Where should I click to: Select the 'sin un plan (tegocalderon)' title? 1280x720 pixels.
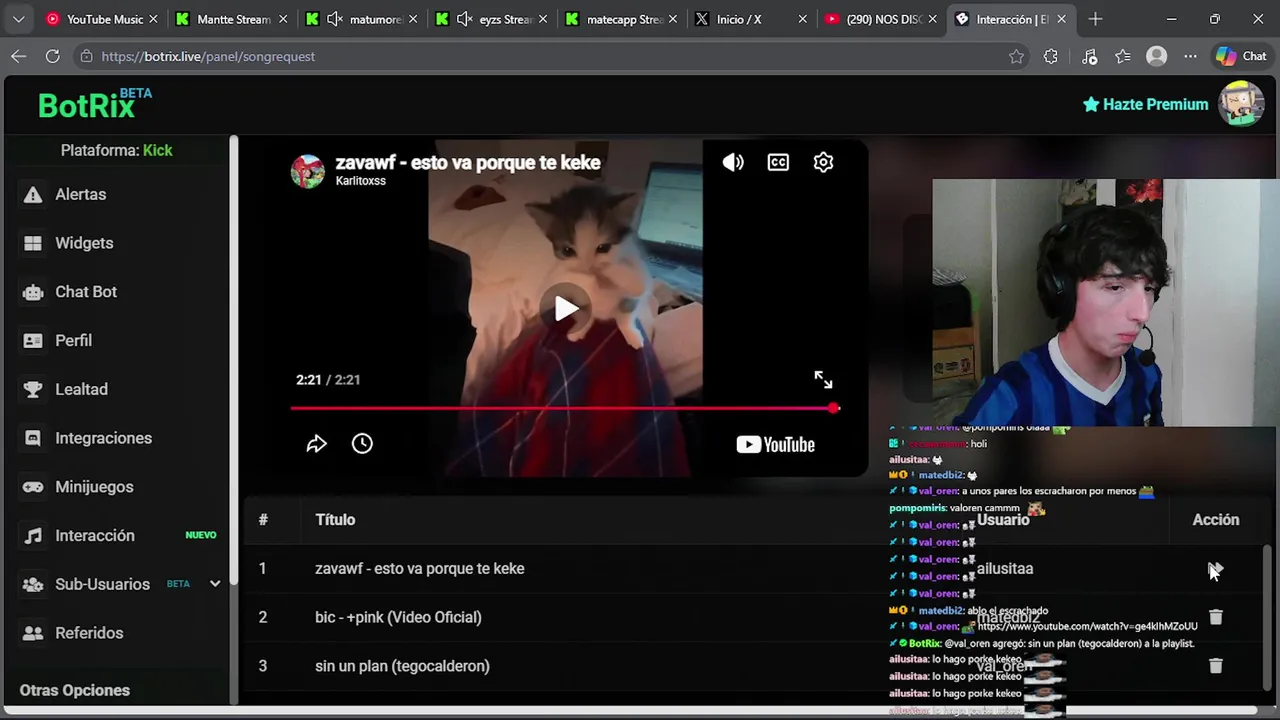point(402,666)
